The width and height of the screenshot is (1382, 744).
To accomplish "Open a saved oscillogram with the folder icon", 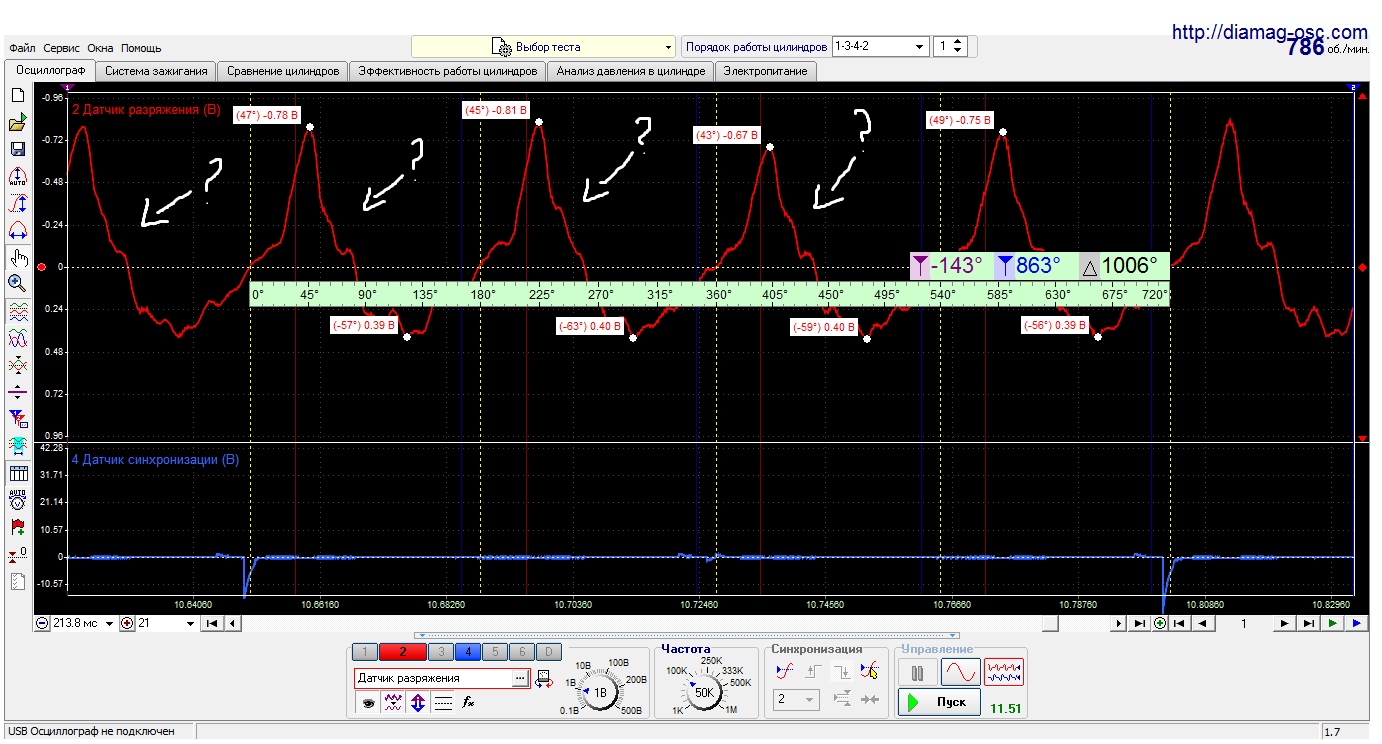I will click(17, 123).
